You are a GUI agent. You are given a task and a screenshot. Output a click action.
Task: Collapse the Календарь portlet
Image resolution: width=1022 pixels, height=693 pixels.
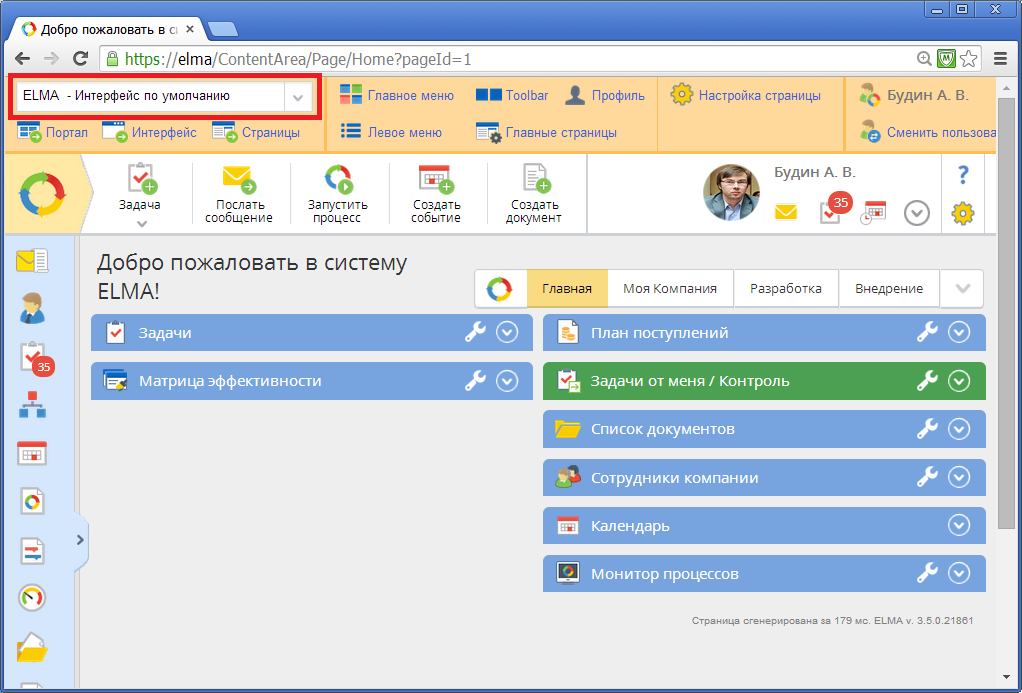(x=959, y=525)
